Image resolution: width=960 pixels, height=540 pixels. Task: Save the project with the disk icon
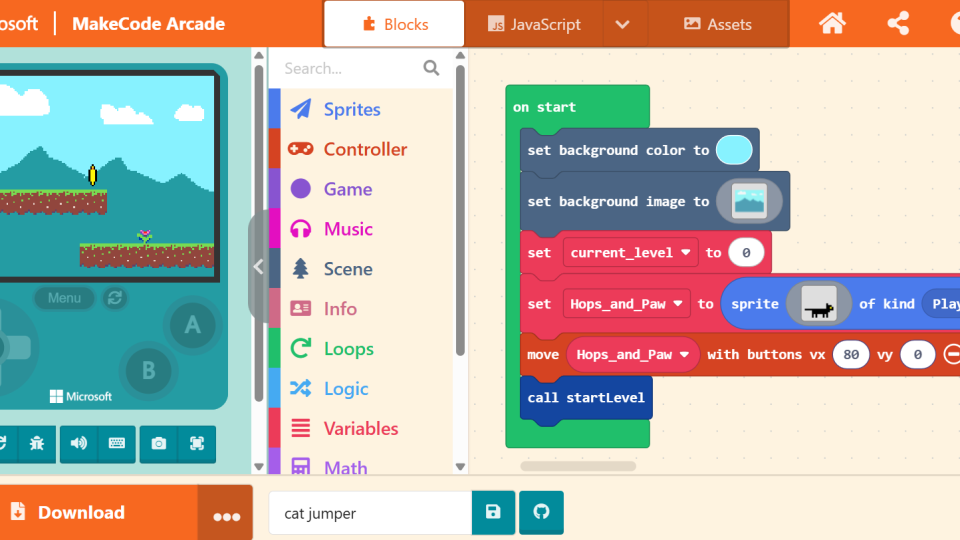[493, 512]
